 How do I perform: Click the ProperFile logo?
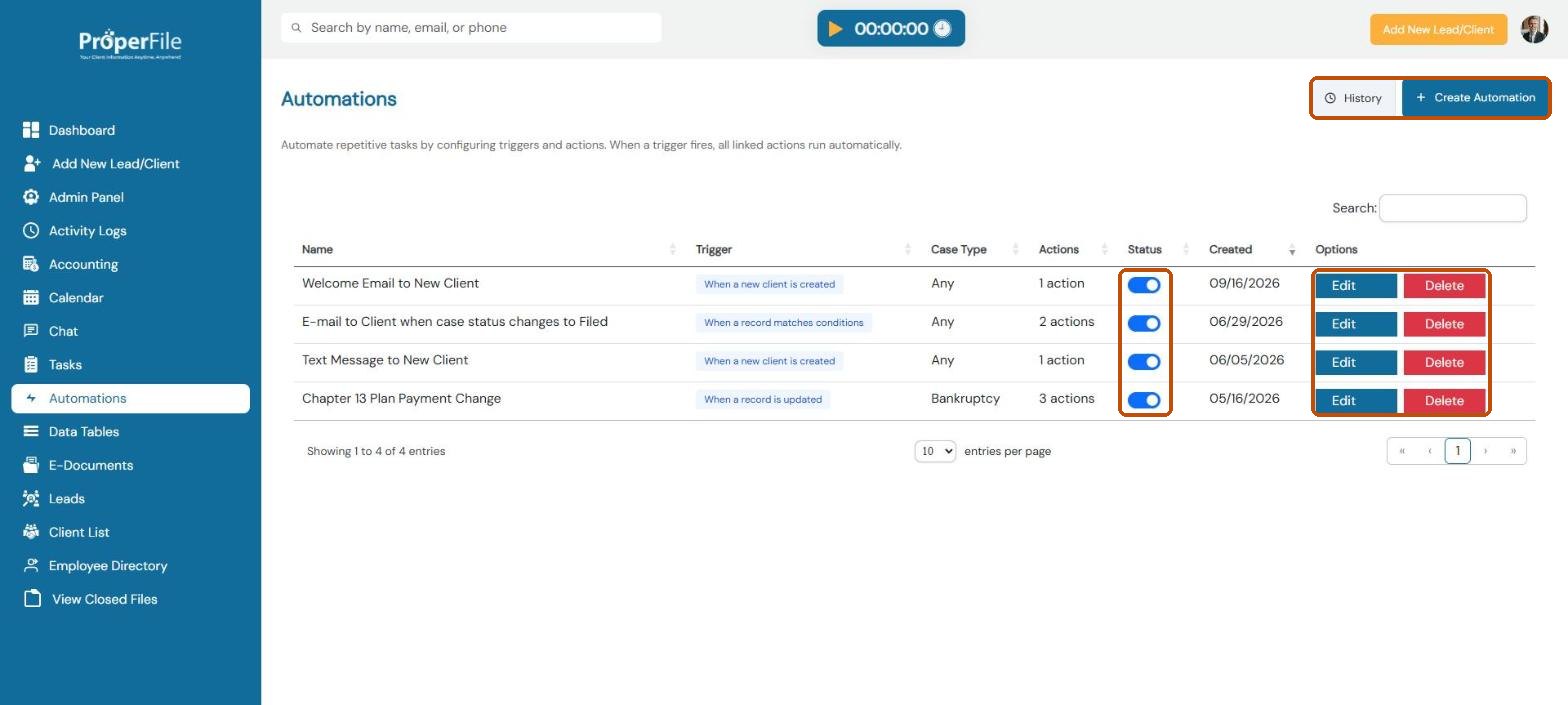[130, 44]
